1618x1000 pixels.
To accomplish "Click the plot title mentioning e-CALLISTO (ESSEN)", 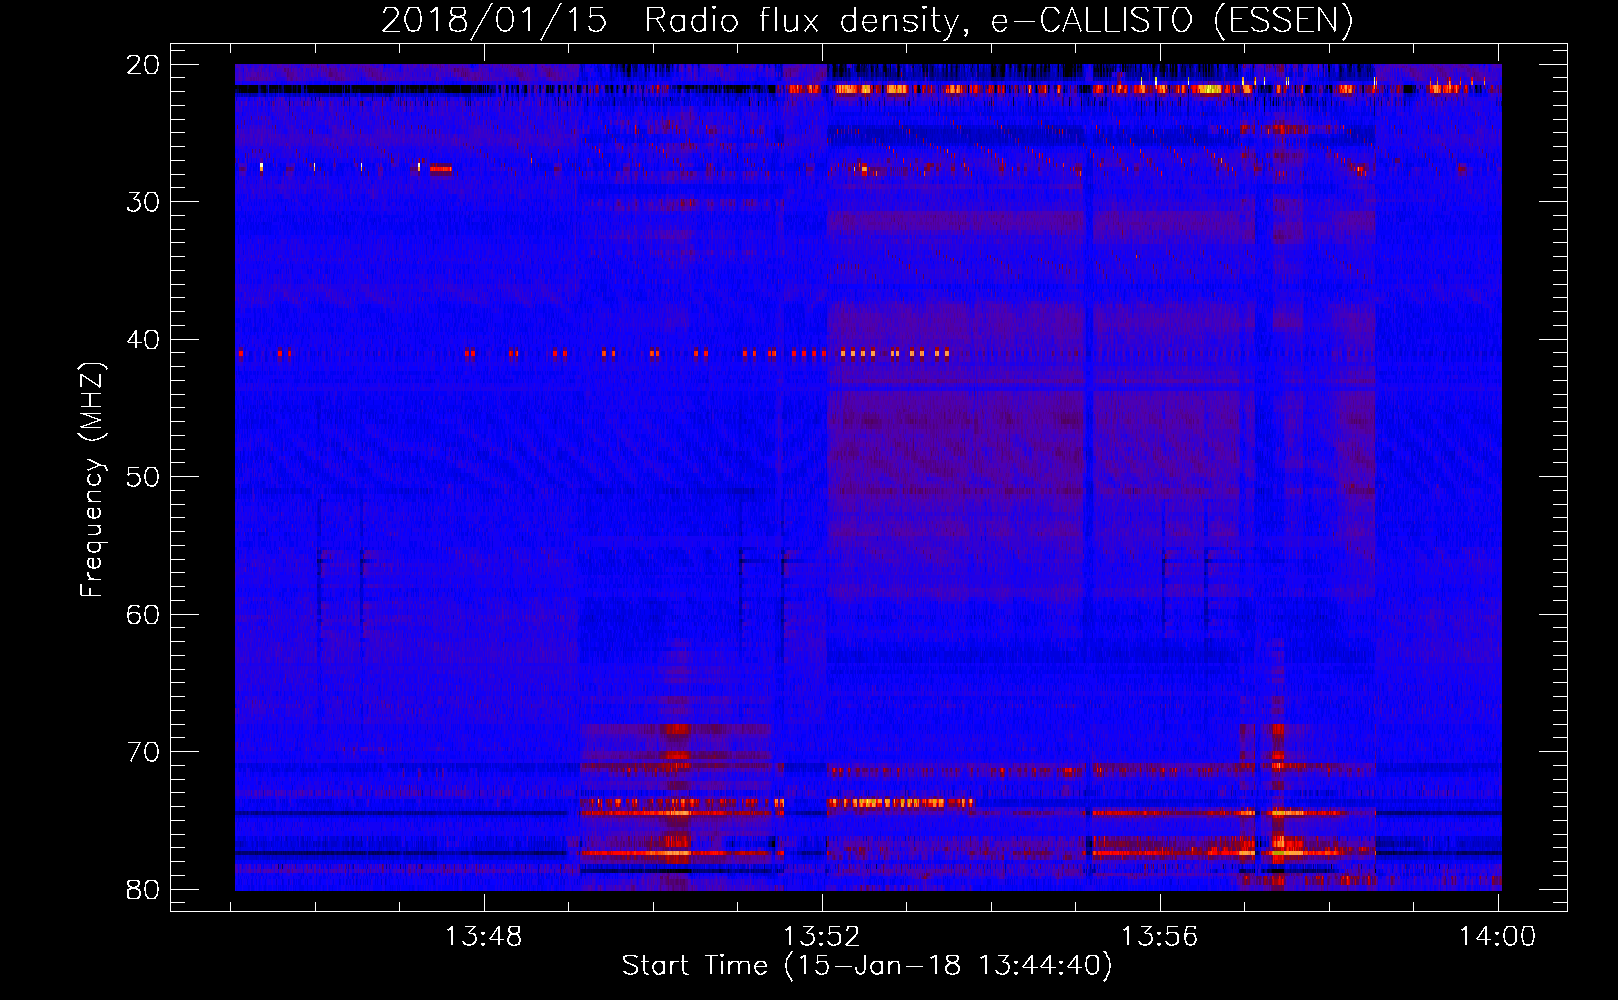I will [x=867, y=21].
